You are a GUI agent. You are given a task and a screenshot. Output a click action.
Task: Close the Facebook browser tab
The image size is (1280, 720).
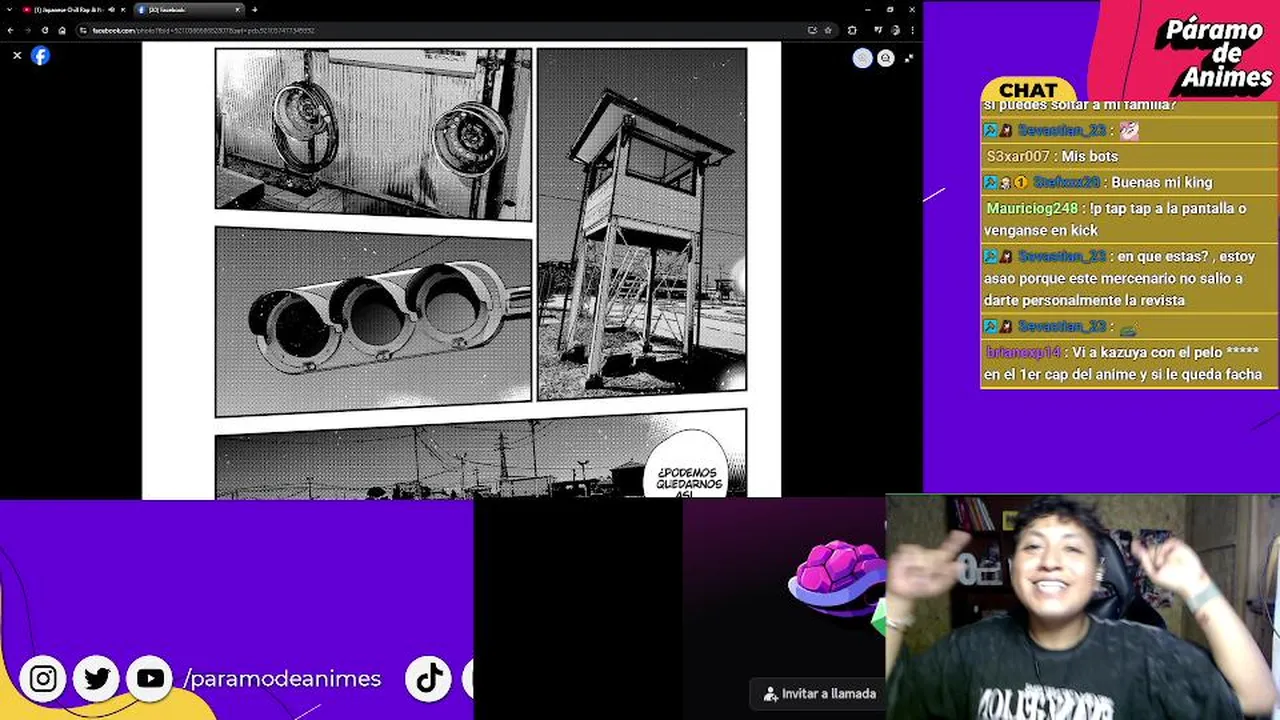pos(237,10)
